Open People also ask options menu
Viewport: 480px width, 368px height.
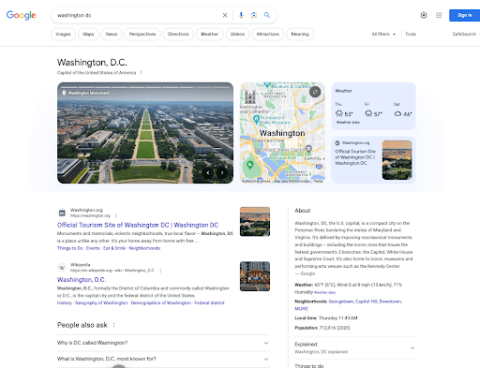coord(114,325)
